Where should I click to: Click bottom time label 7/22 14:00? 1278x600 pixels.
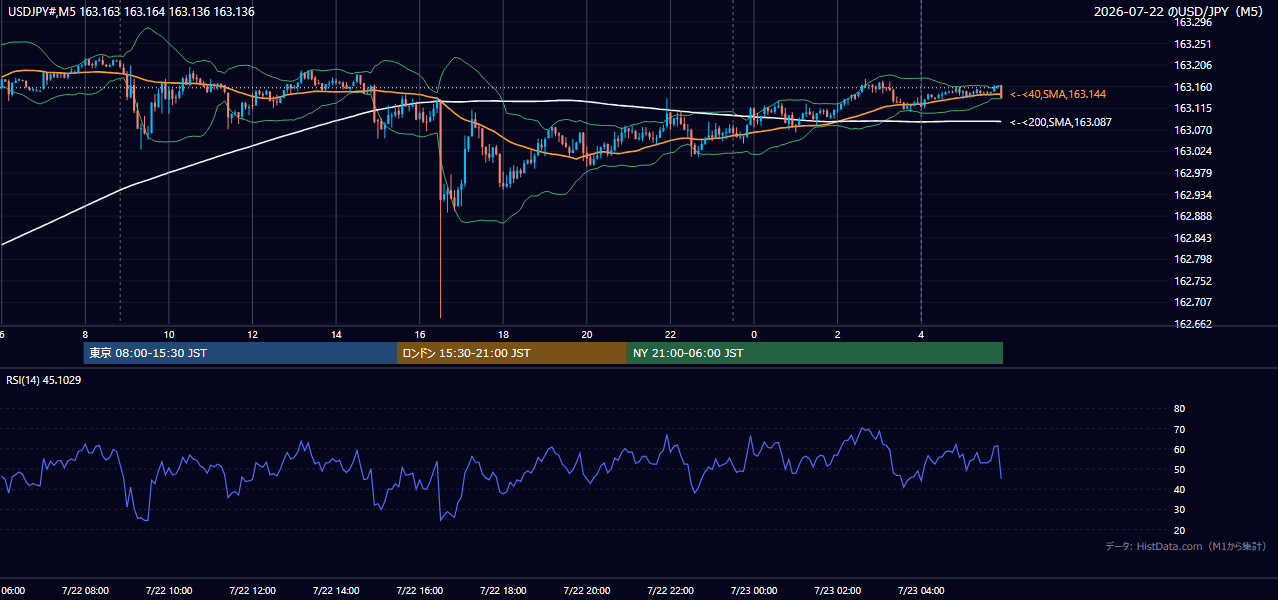(335, 591)
